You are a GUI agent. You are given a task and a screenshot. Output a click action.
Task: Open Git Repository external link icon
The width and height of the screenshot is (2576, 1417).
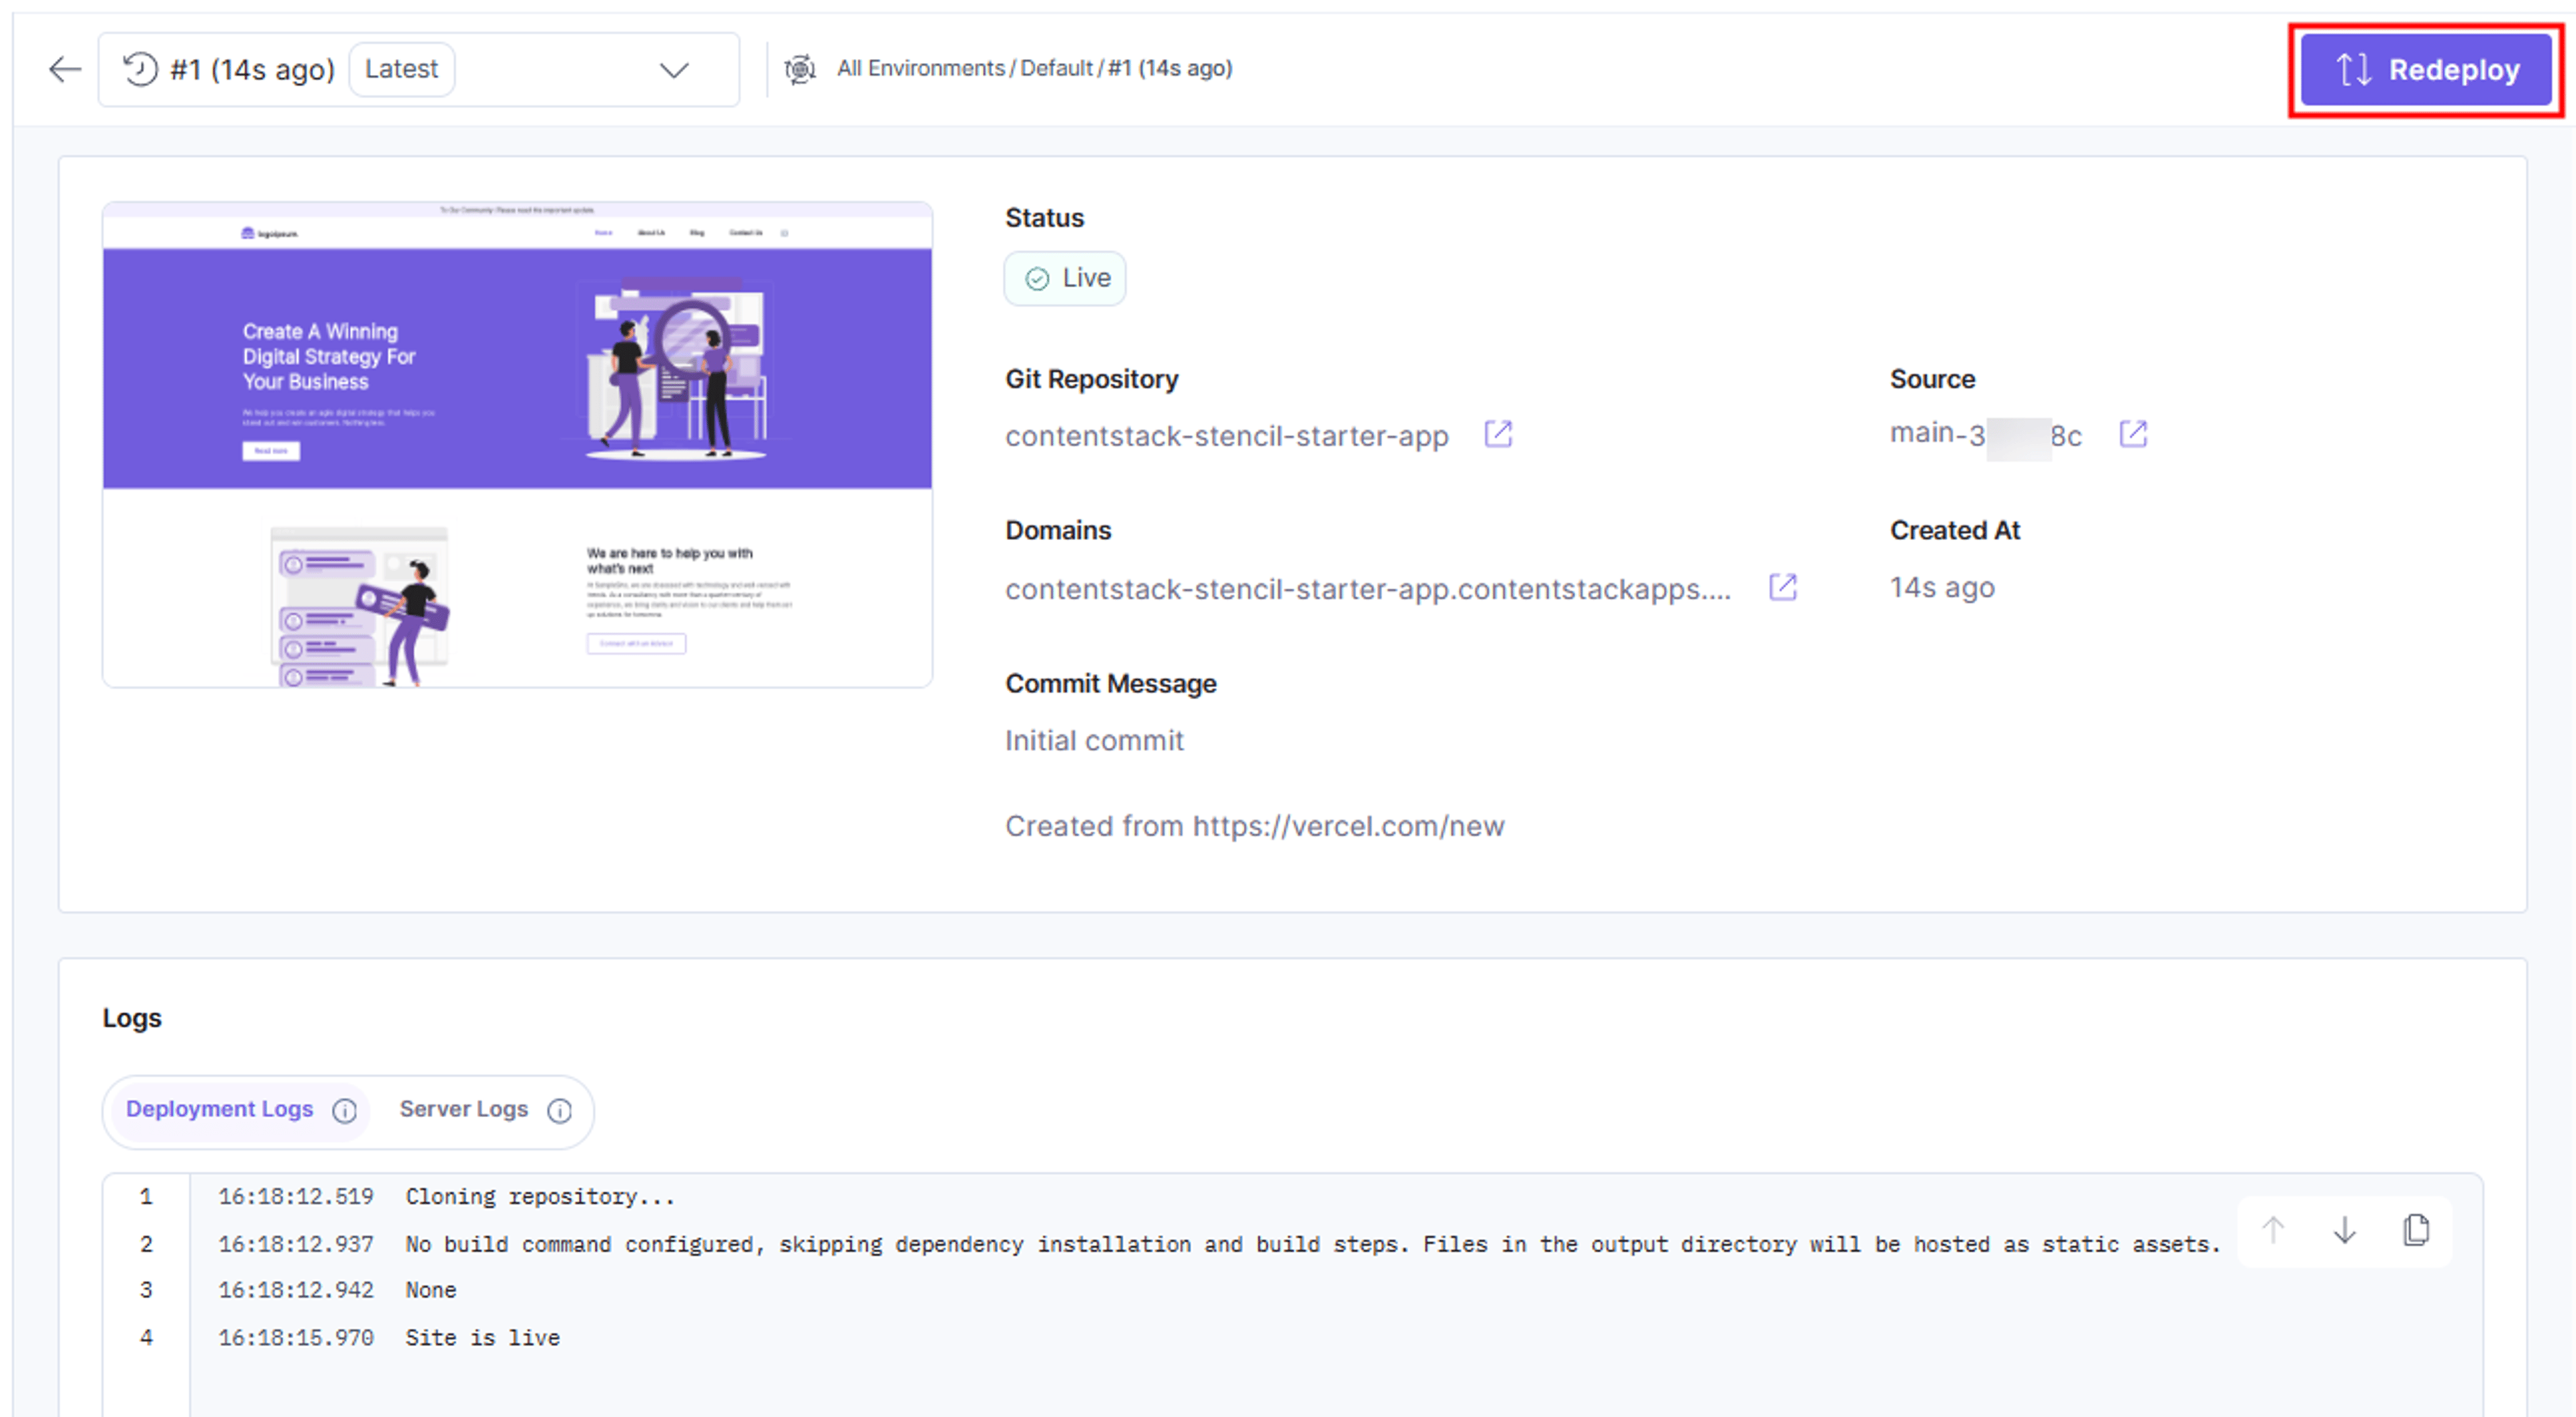(1497, 434)
